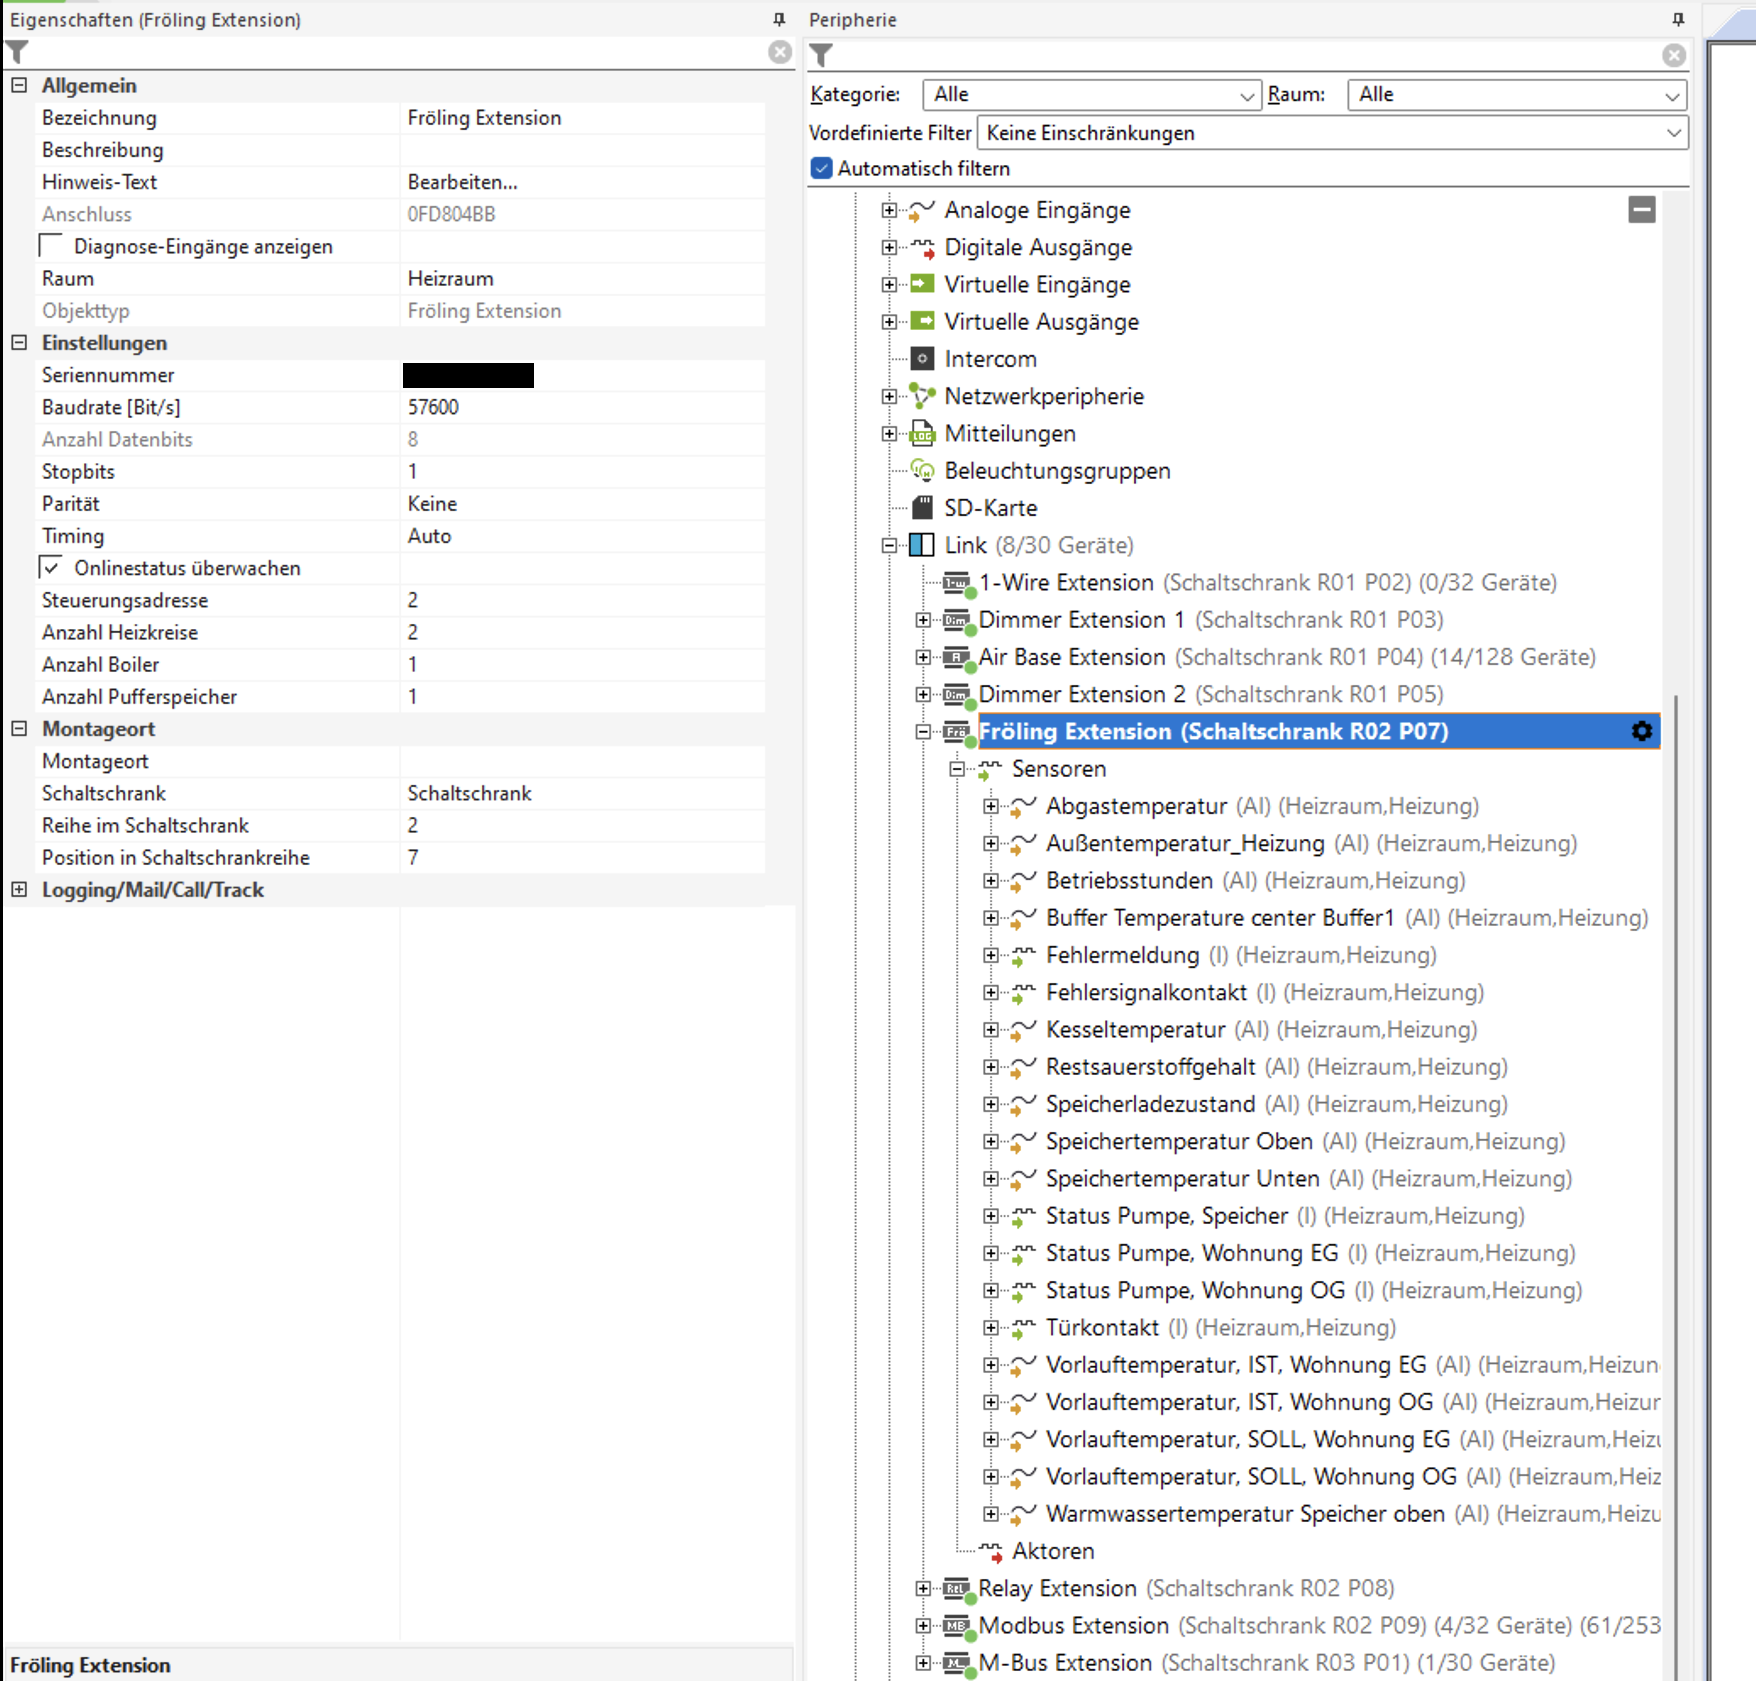
Task: Click the Aktoren group icon
Action: (x=989, y=1551)
